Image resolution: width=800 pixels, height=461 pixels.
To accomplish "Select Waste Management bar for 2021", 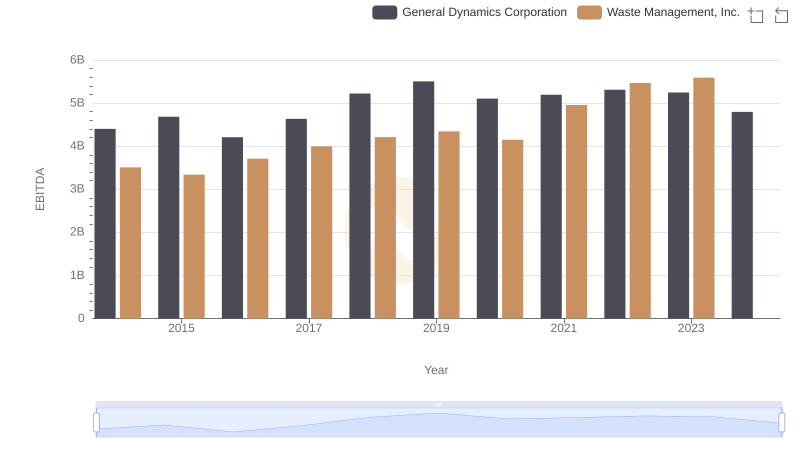I will pos(577,212).
